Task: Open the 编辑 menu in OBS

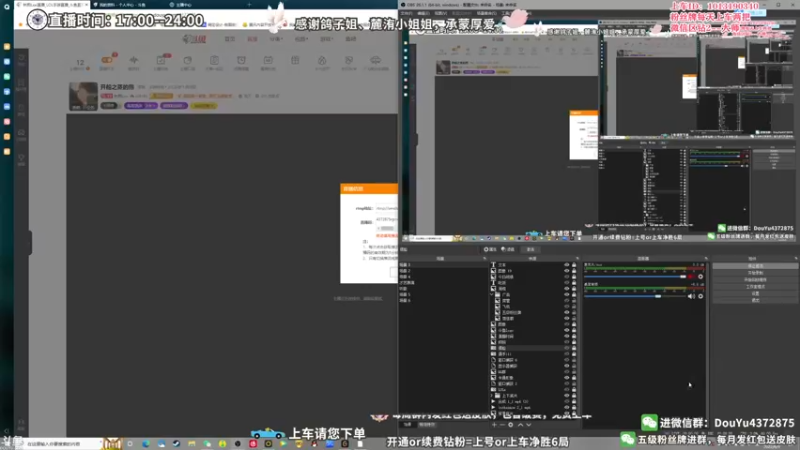Action: [x=423, y=13]
